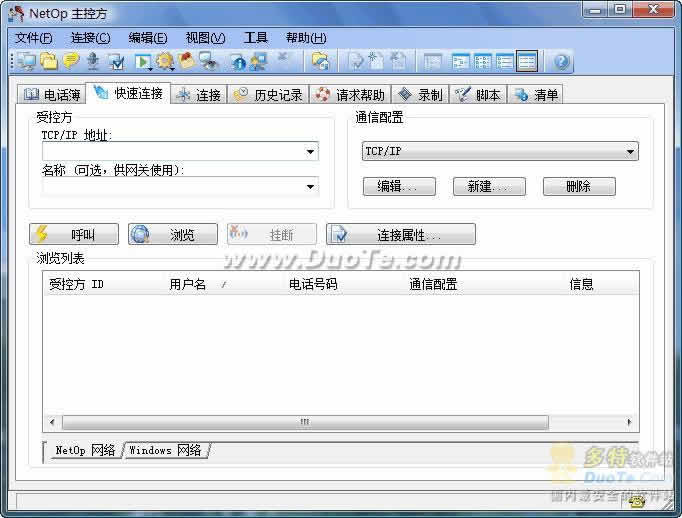Image resolution: width=682 pixels, height=518 pixels.
Task: Switch to the 连接 tab
Action: coord(199,94)
